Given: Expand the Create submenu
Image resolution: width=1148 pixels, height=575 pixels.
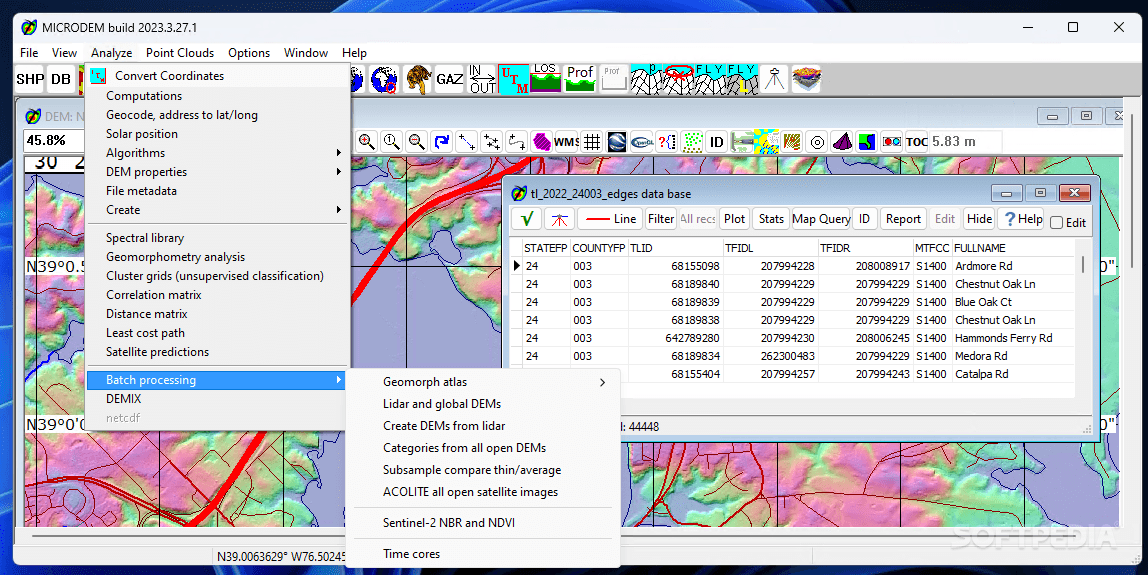Looking at the screenshot, I should point(217,209).
